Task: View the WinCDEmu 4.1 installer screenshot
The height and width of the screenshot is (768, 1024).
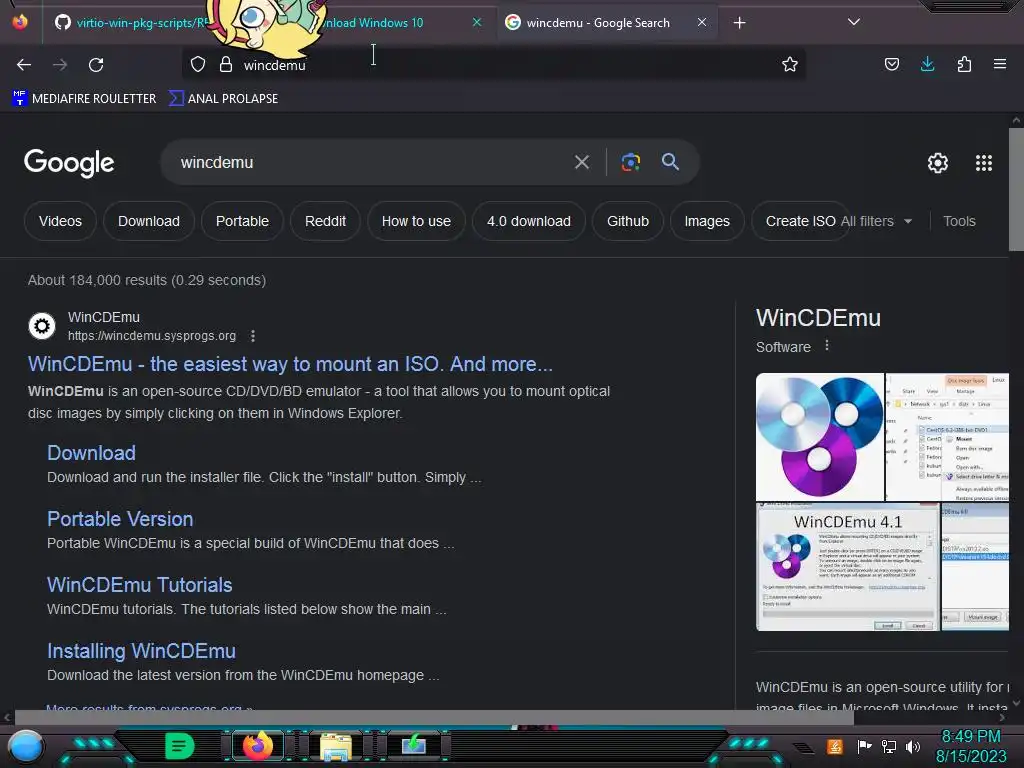Action: click(848, 567)
